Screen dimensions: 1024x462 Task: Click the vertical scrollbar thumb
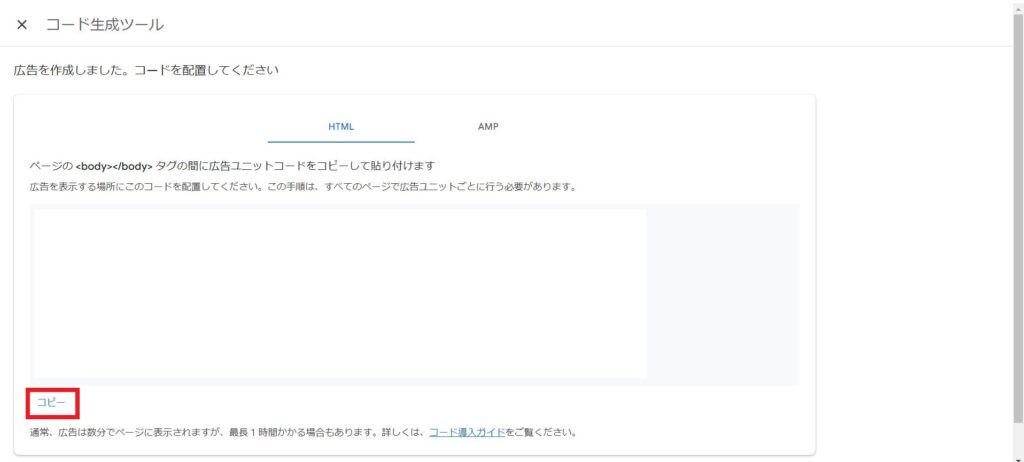click(x=1017, y=200)
